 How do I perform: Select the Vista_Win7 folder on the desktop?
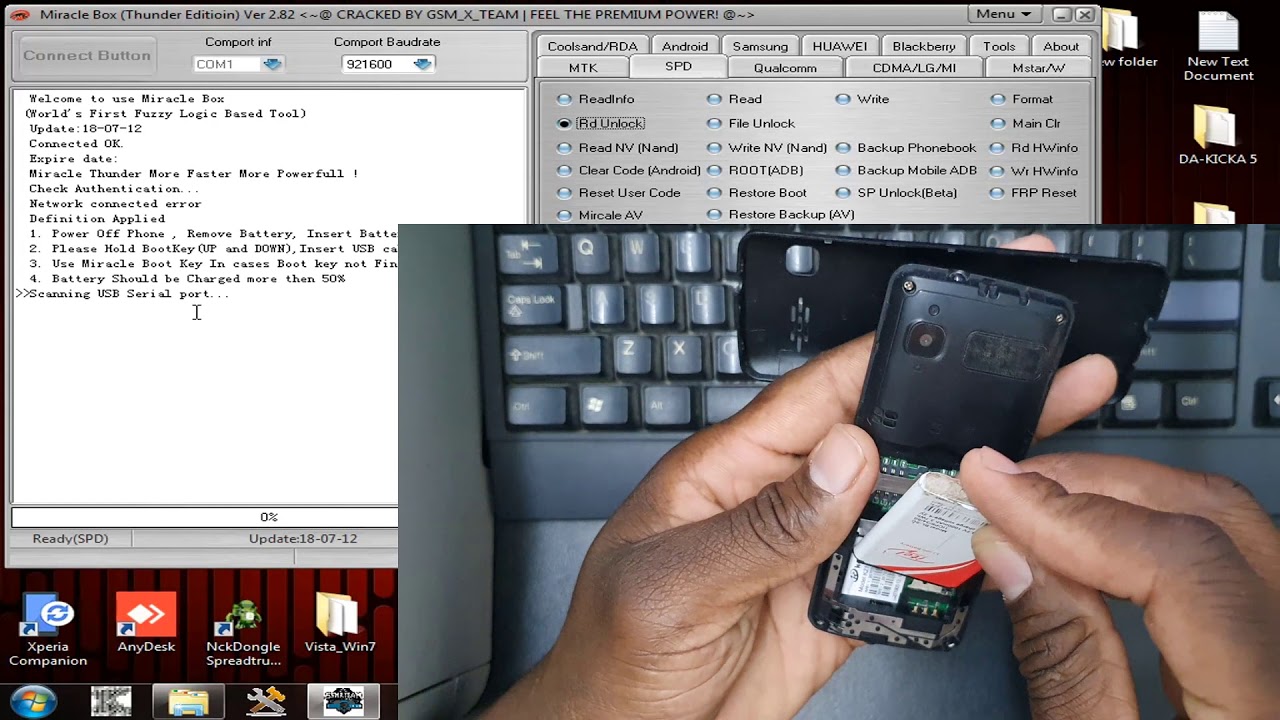340,623
